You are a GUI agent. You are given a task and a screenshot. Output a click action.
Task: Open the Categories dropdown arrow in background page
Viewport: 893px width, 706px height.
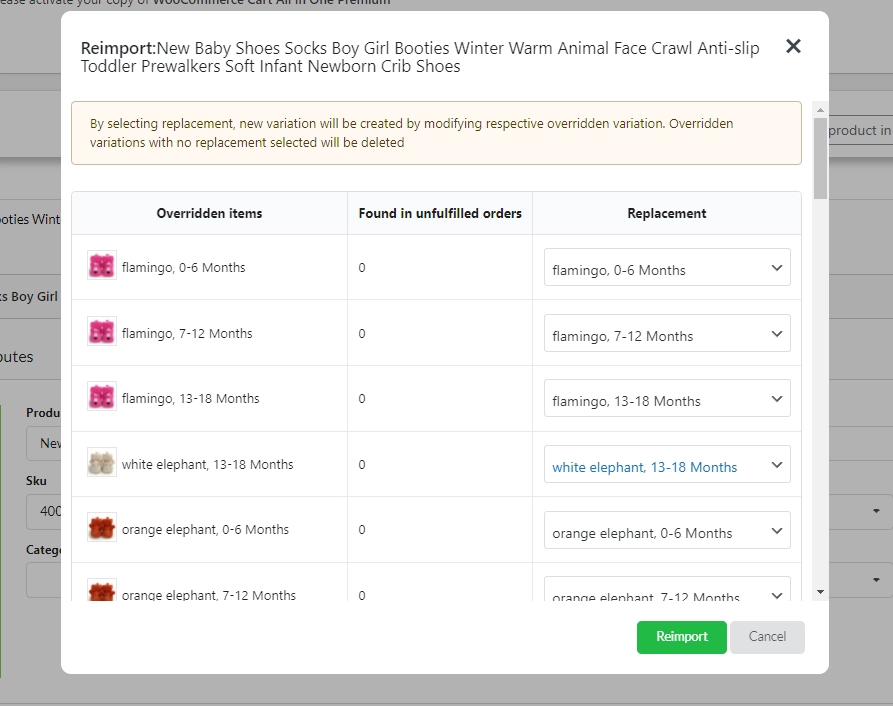(x=876, y=580)
